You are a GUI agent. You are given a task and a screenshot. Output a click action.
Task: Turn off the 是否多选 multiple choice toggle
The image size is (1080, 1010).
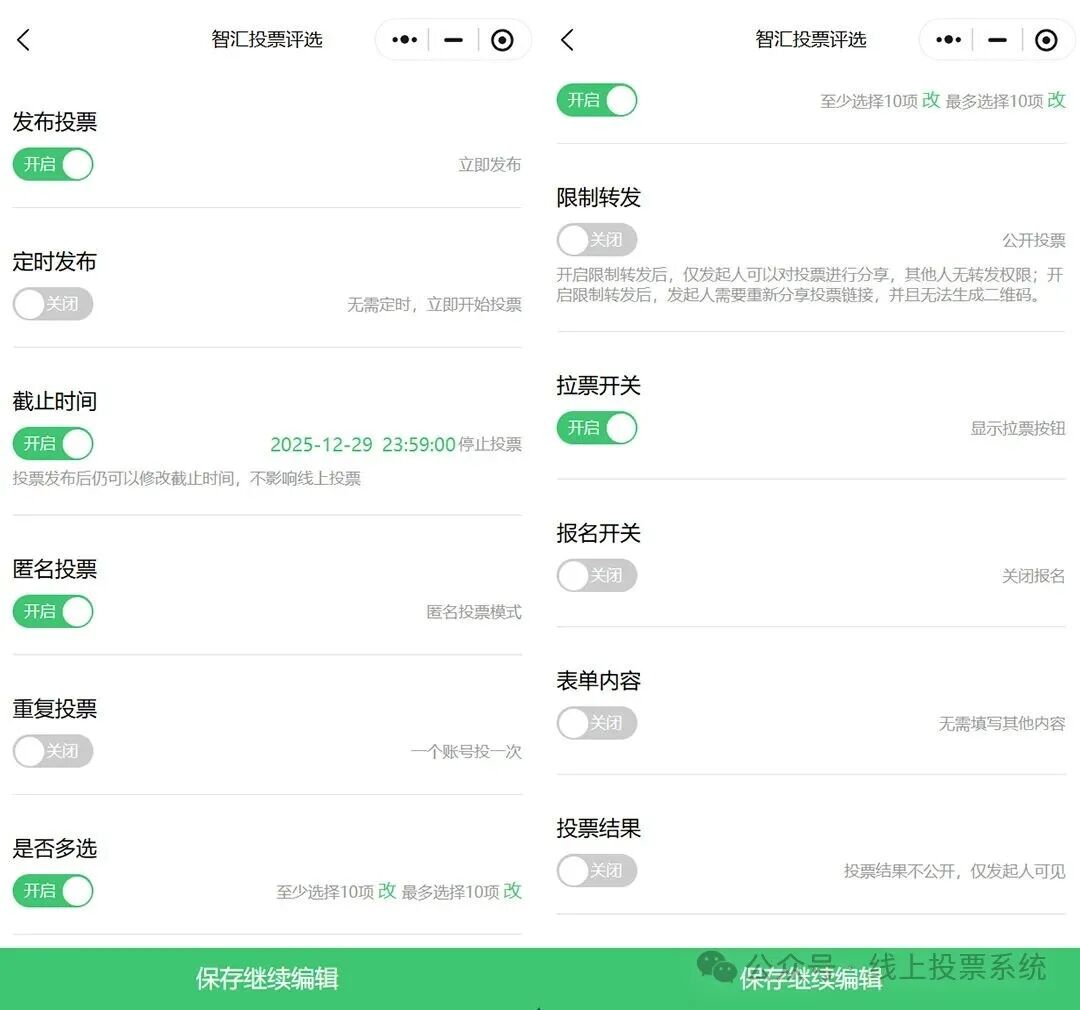point(52,891)
